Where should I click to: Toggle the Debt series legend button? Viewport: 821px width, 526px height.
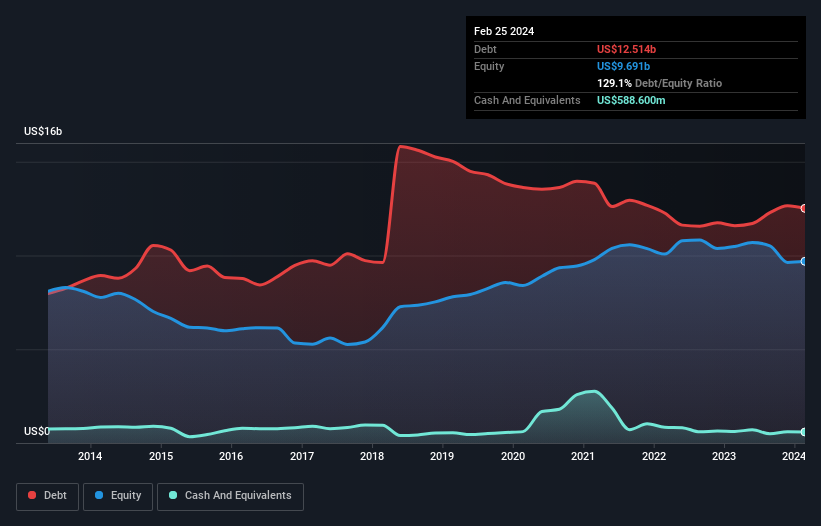point(48,496)
